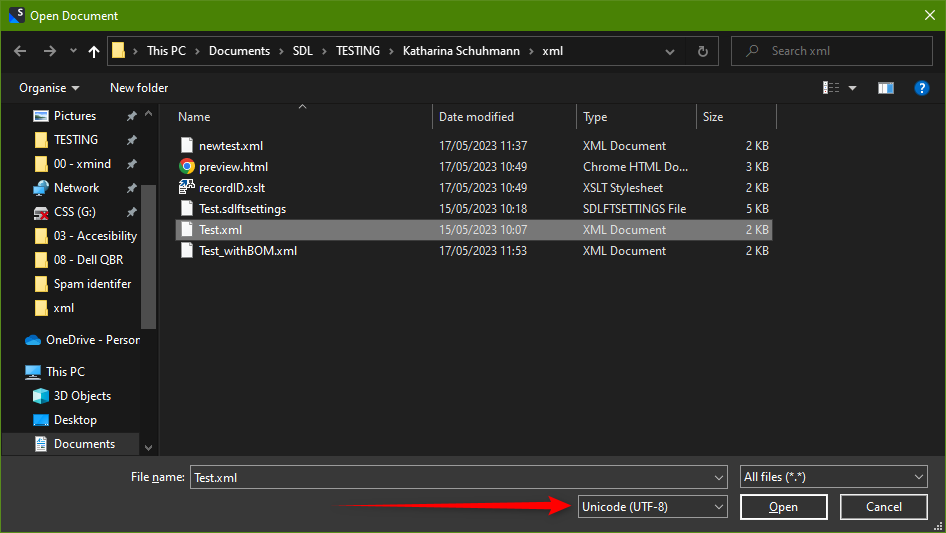The width and height of the screenshot is (946, 533).
Task: Click the address bar folder icon
Action: 119,51
